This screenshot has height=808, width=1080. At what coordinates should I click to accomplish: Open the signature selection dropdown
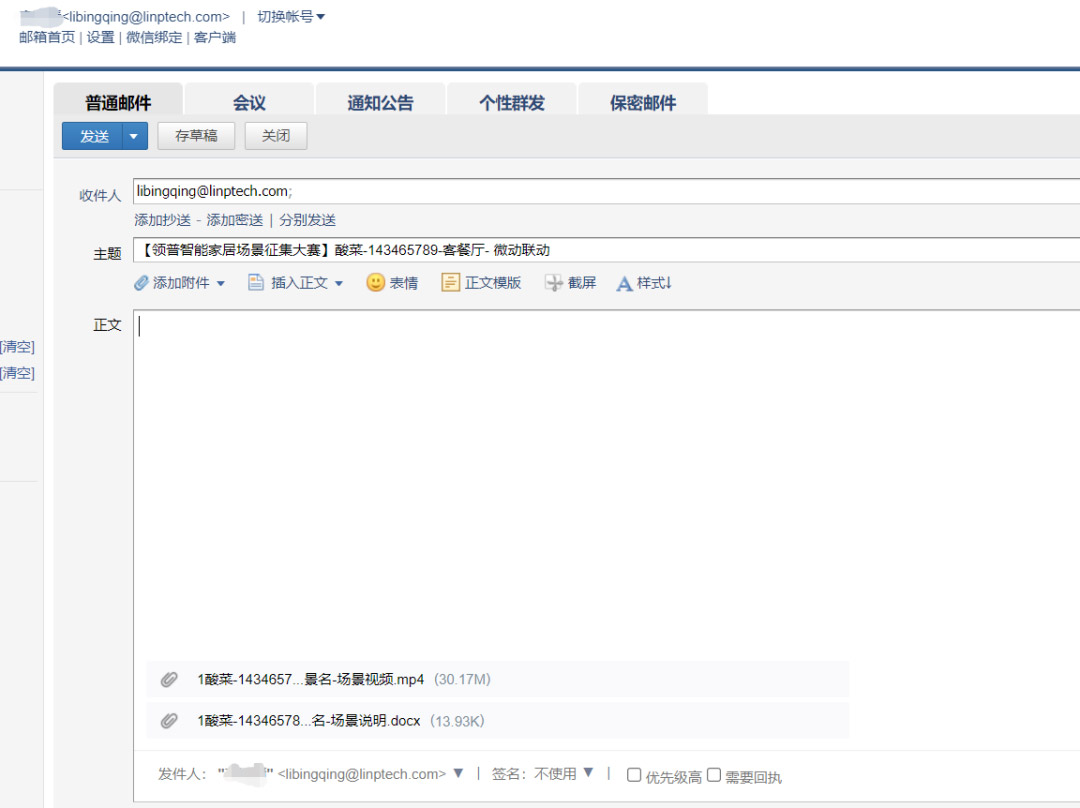point(588,773)
